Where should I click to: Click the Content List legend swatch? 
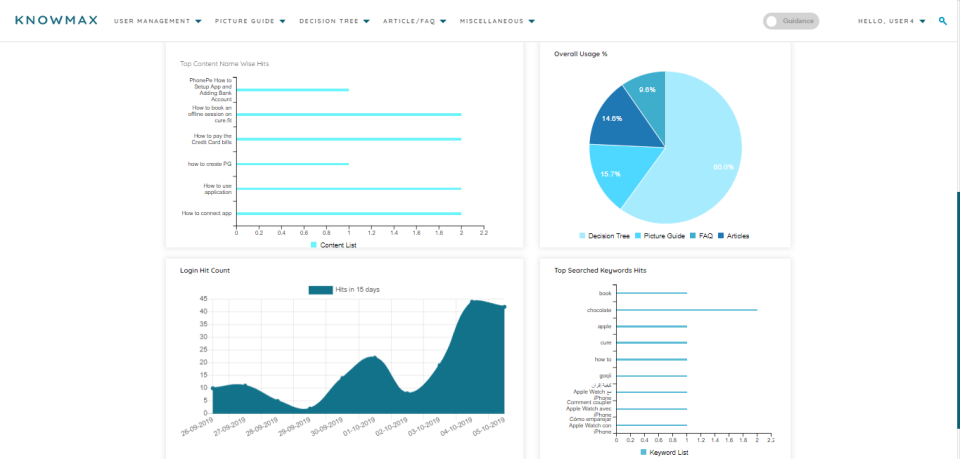(x=314, y=245)
